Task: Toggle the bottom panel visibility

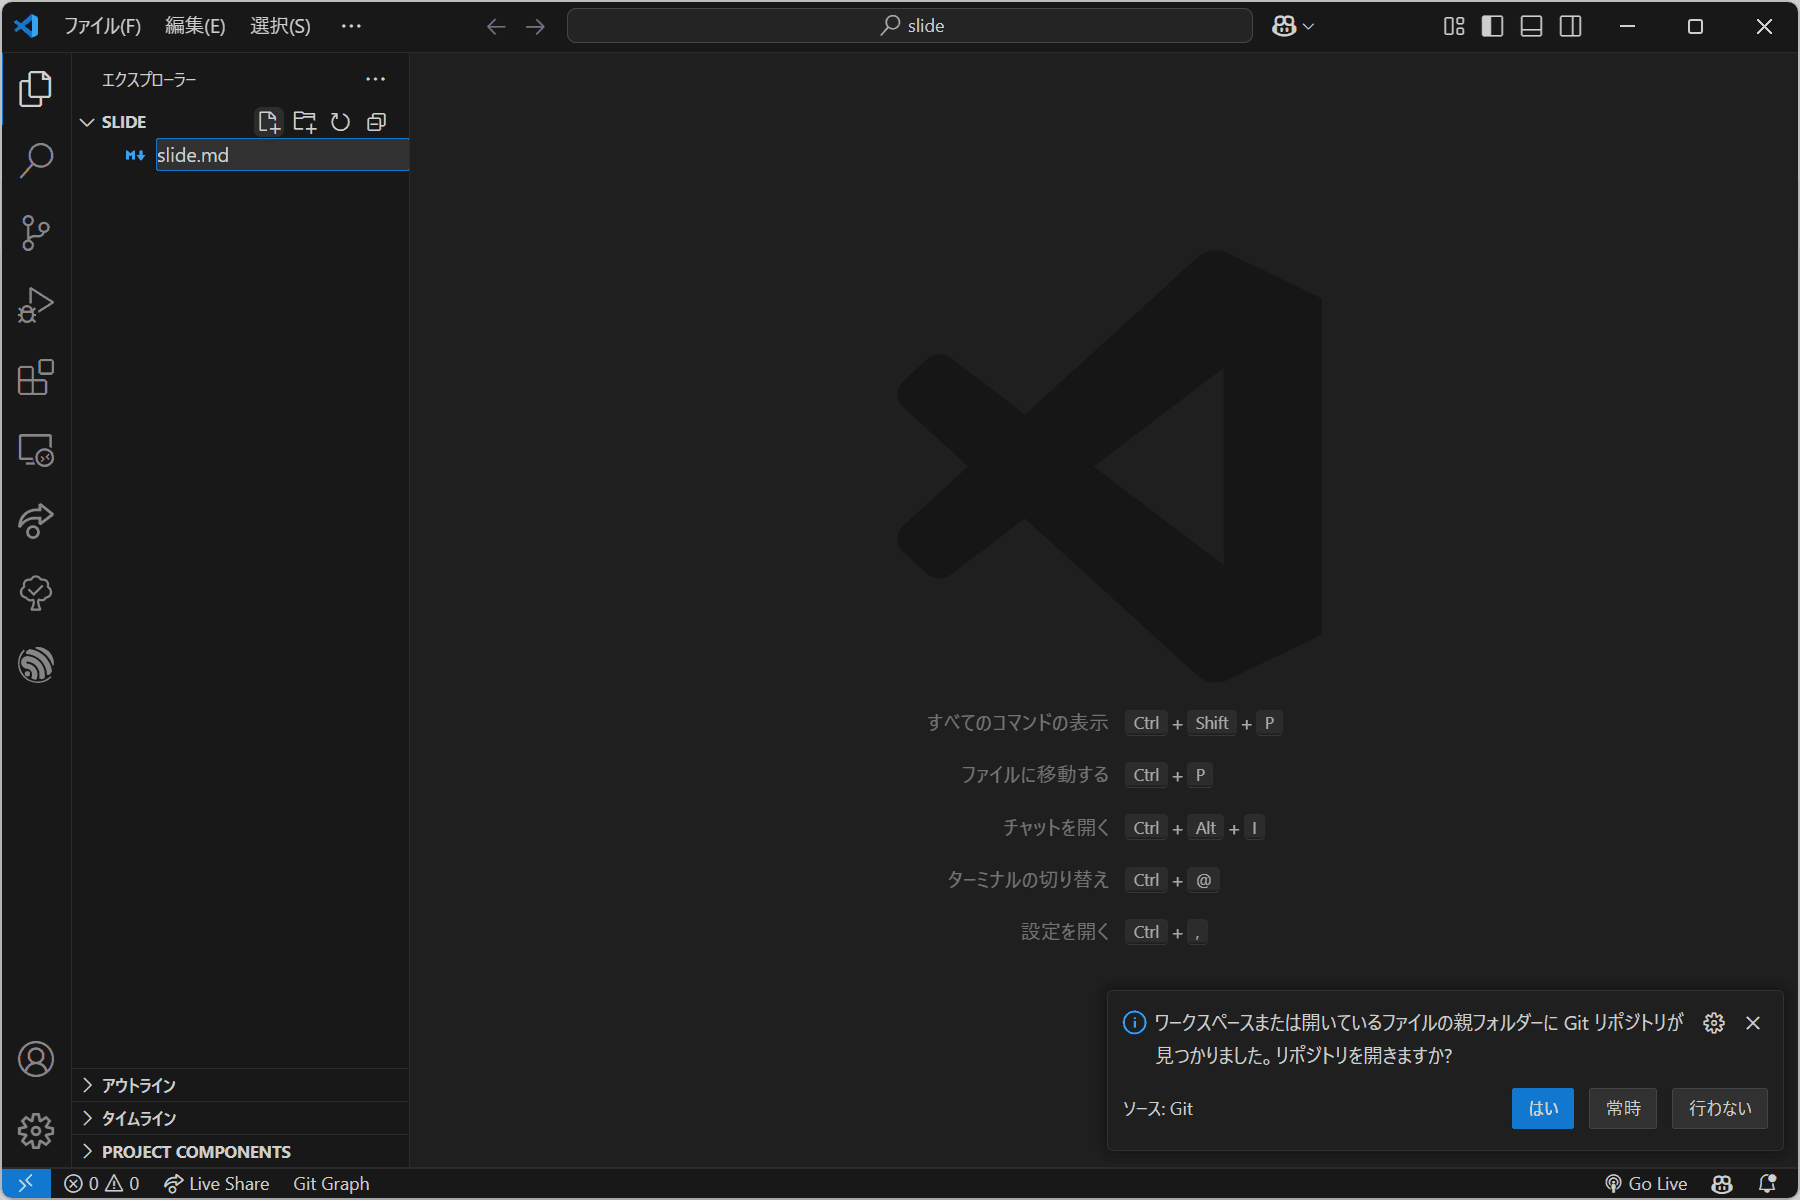Action: coord(1531,26)
